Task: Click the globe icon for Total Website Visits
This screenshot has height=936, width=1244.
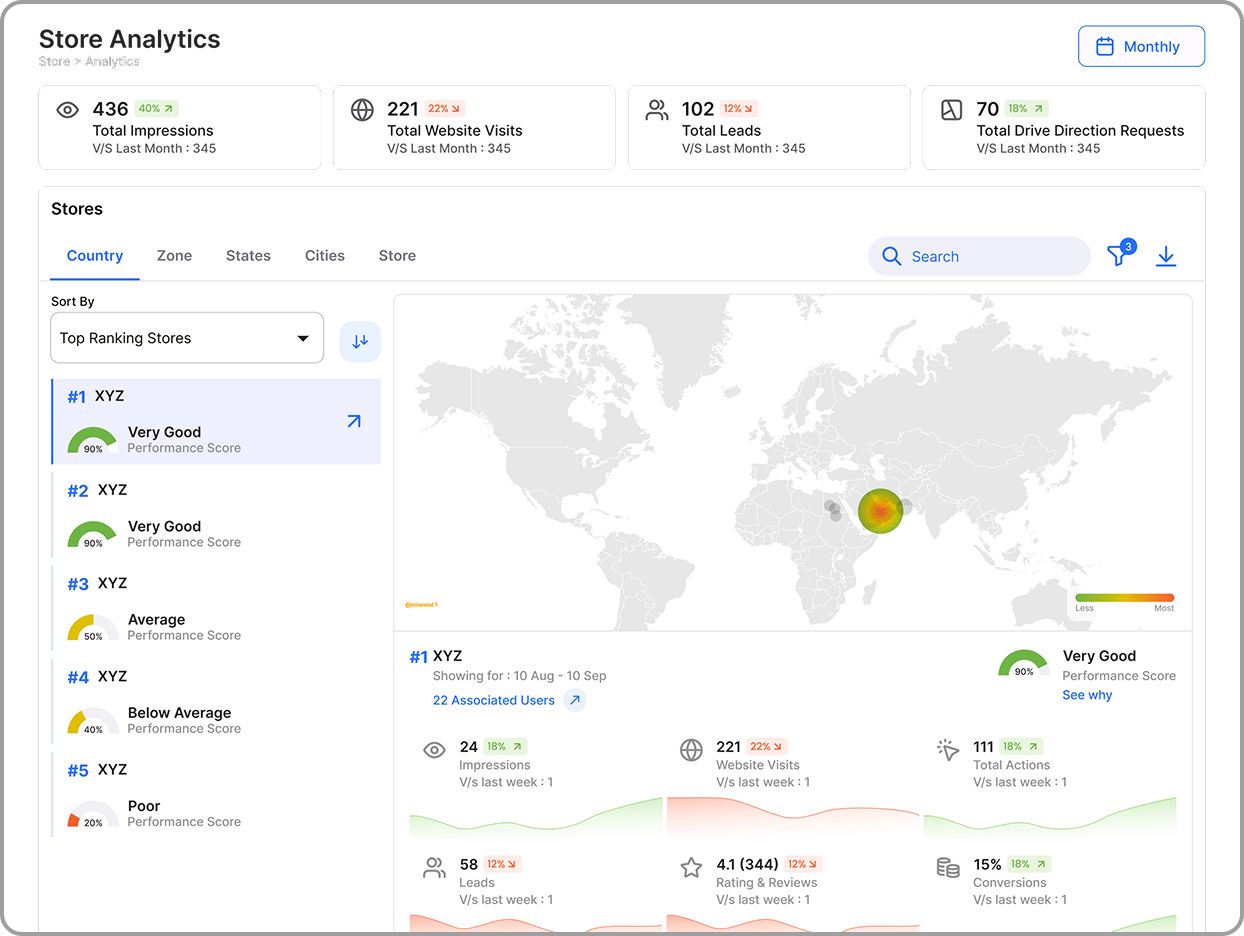Action: 362,111
